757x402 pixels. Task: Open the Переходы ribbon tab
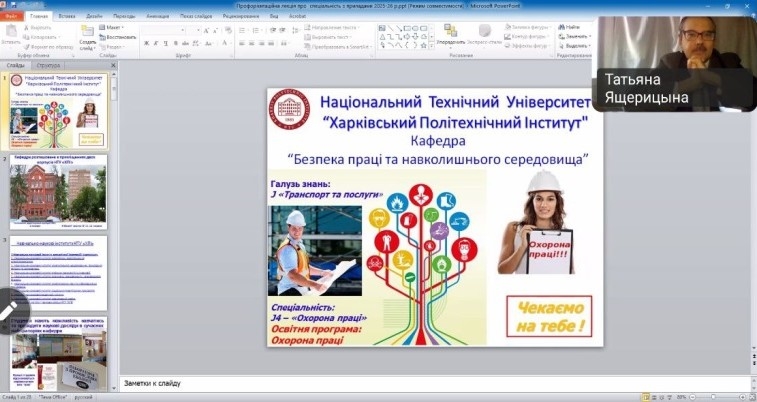coord(125,16)
